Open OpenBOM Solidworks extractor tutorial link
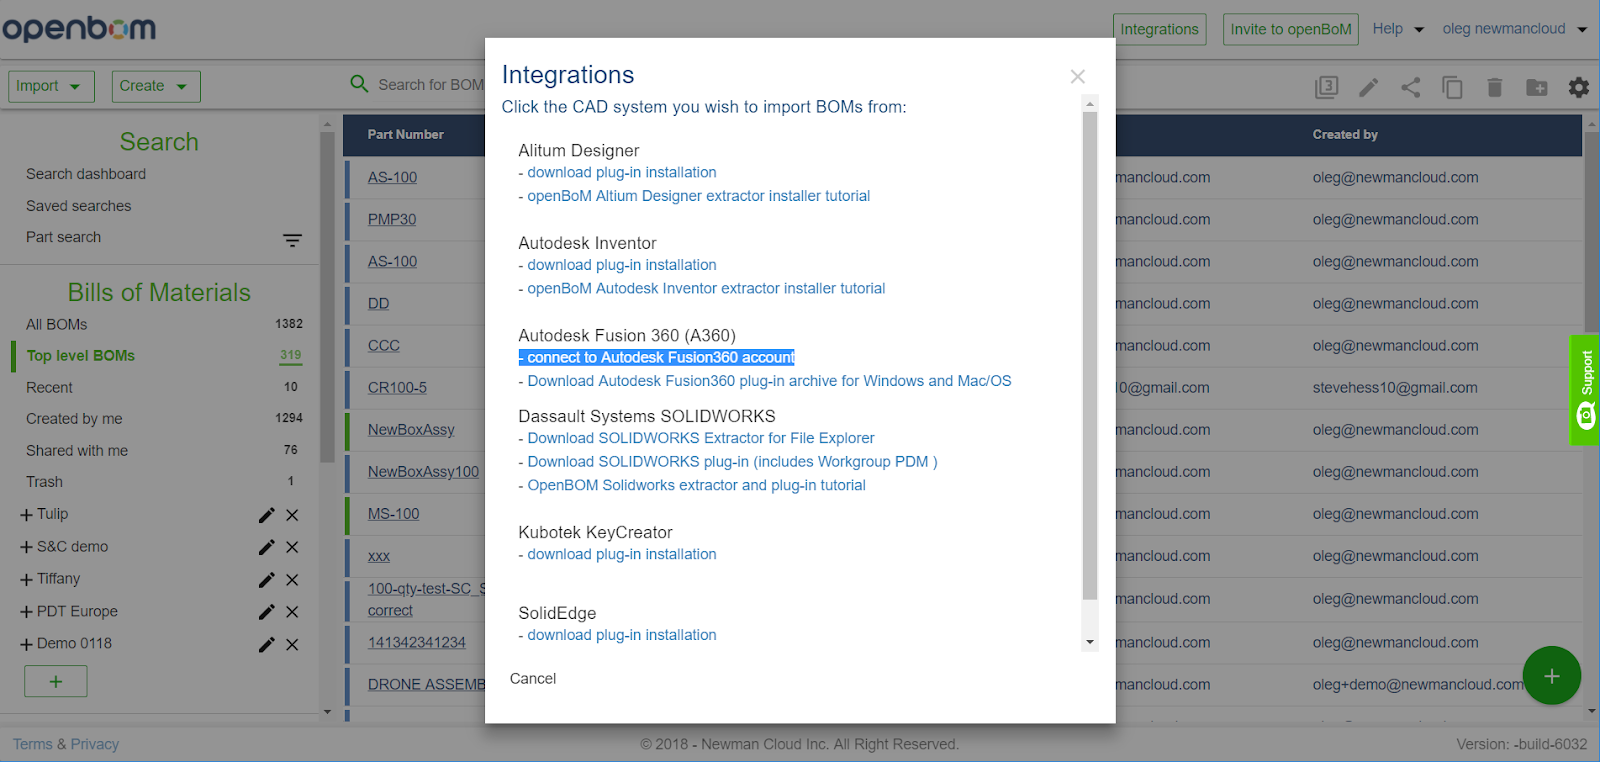The image size is (1600, 762). pos(696,485)
